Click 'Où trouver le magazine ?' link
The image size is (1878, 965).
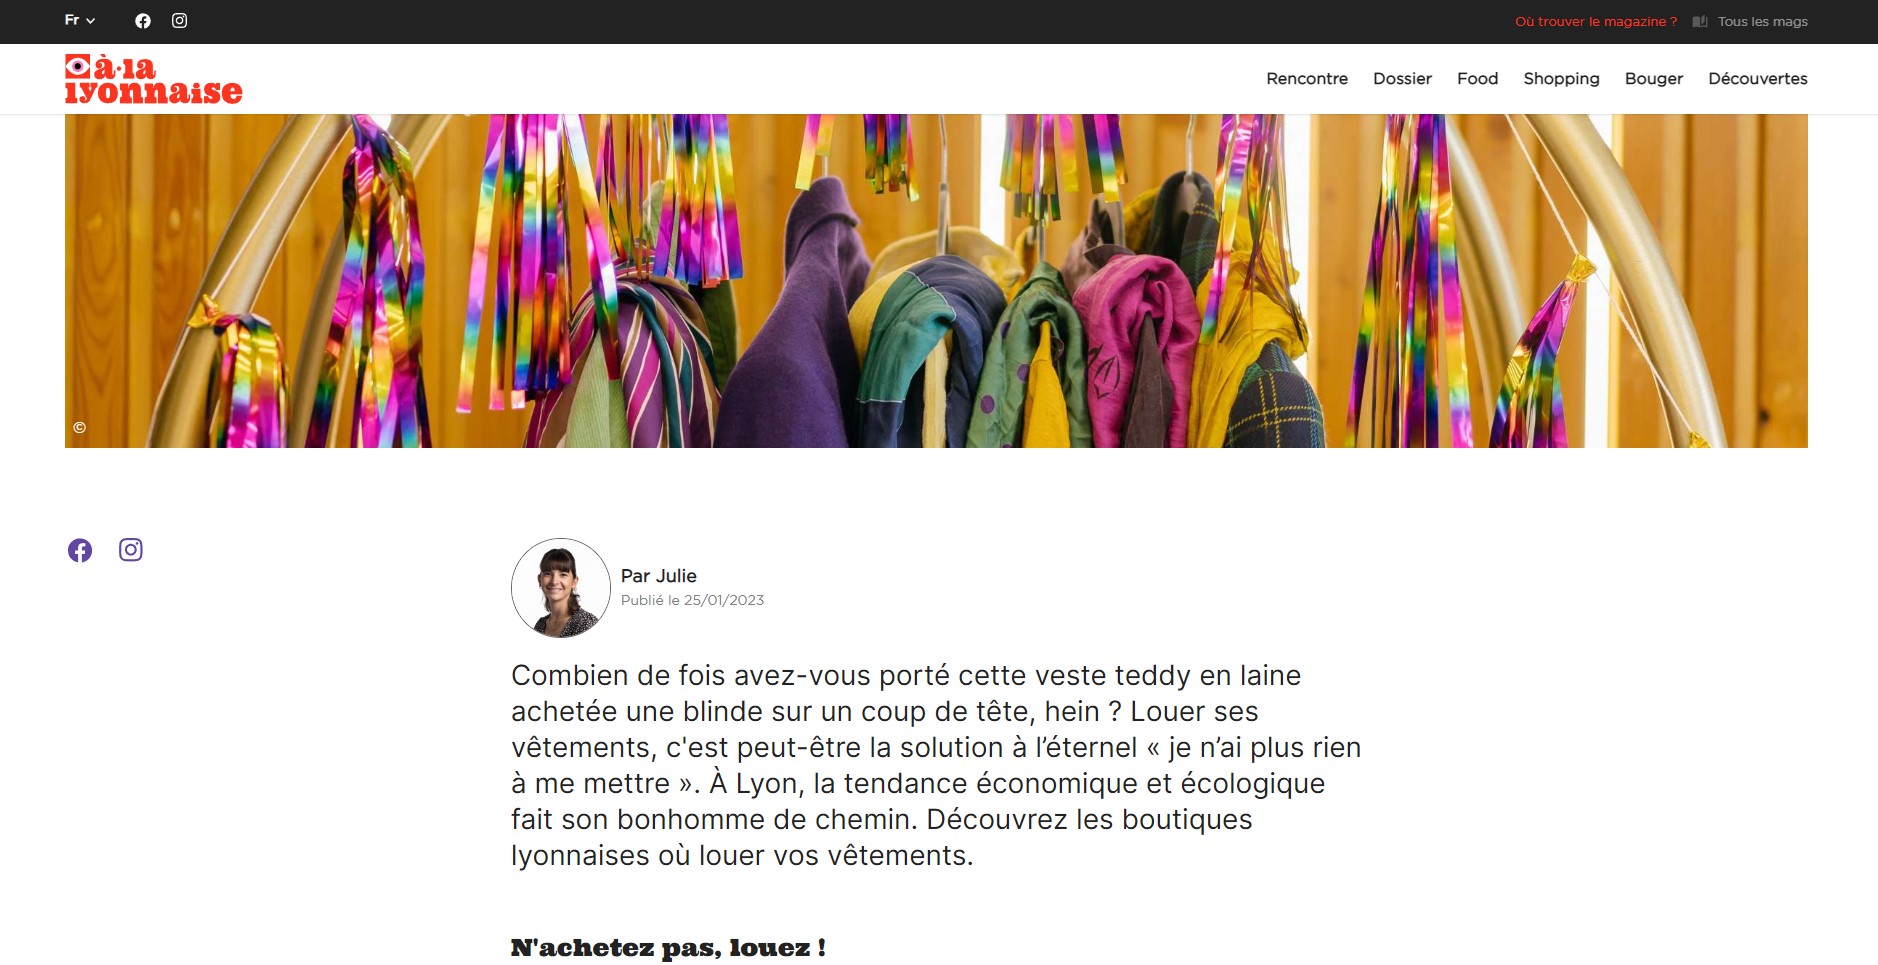(x=1596, y=22)
